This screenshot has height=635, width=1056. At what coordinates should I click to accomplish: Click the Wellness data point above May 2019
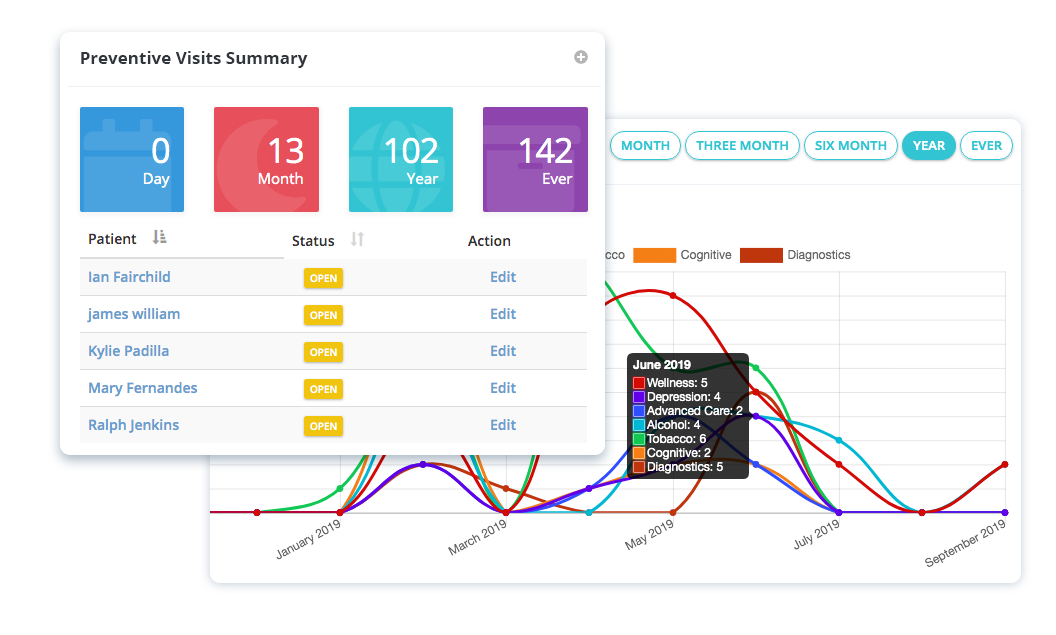673,295
